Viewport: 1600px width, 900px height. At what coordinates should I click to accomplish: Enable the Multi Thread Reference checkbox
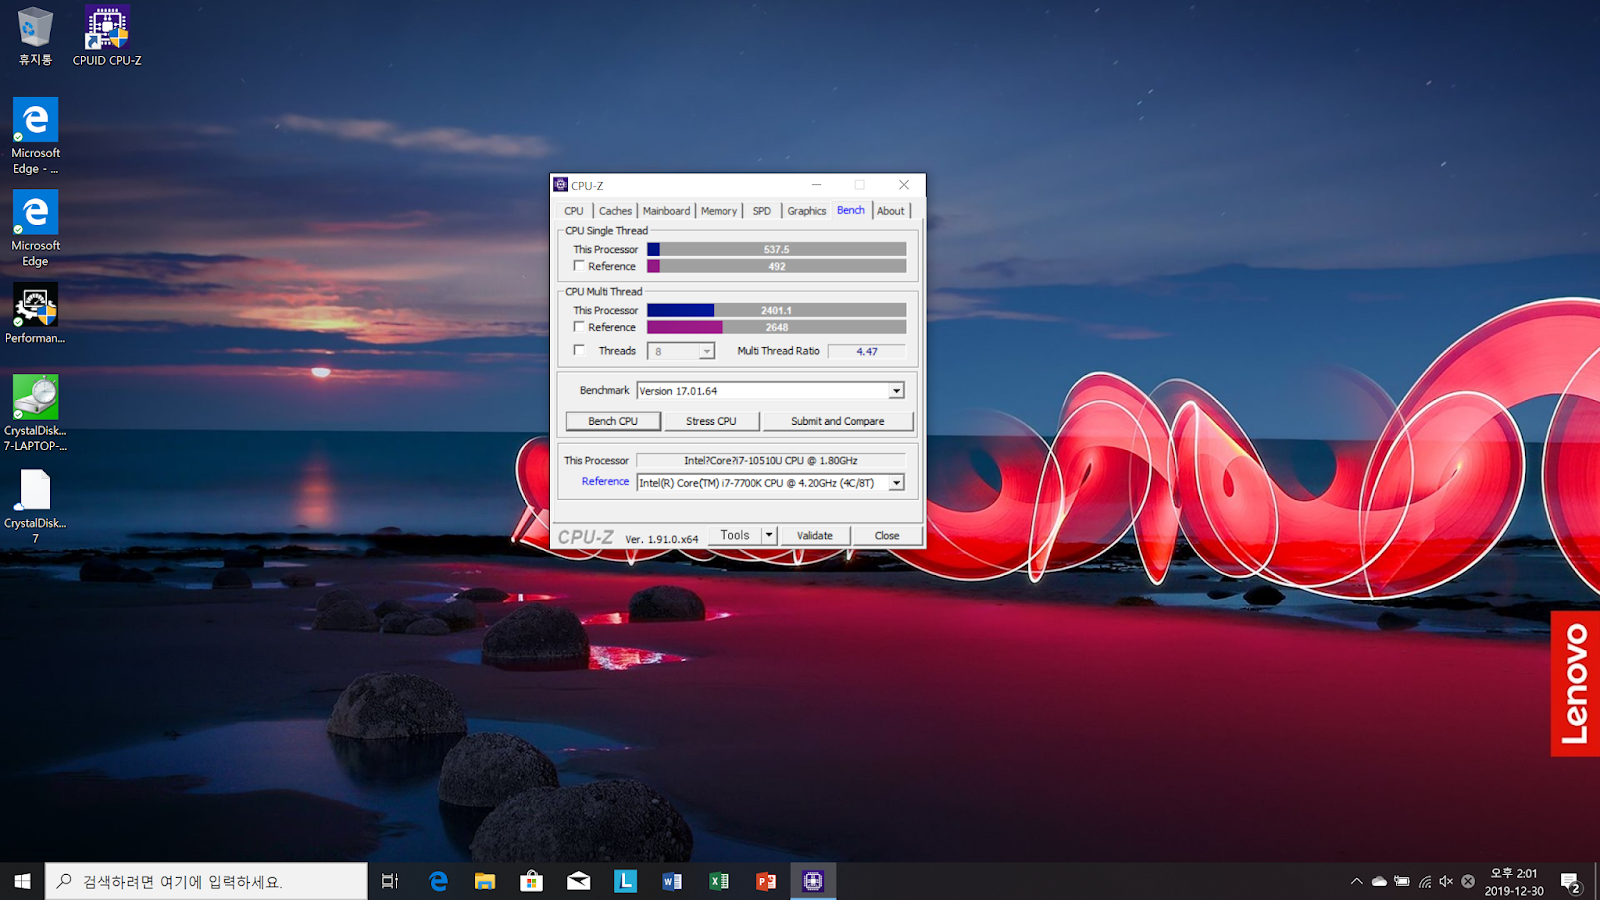point(579,327)
